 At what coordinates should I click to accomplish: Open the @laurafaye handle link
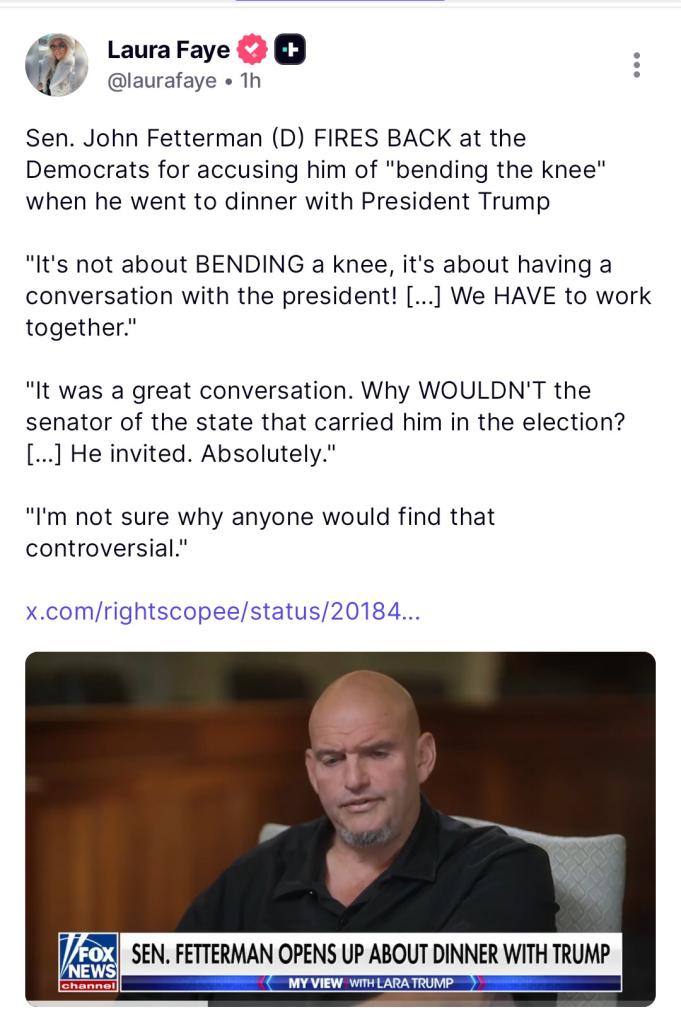[x=162, y=81]
